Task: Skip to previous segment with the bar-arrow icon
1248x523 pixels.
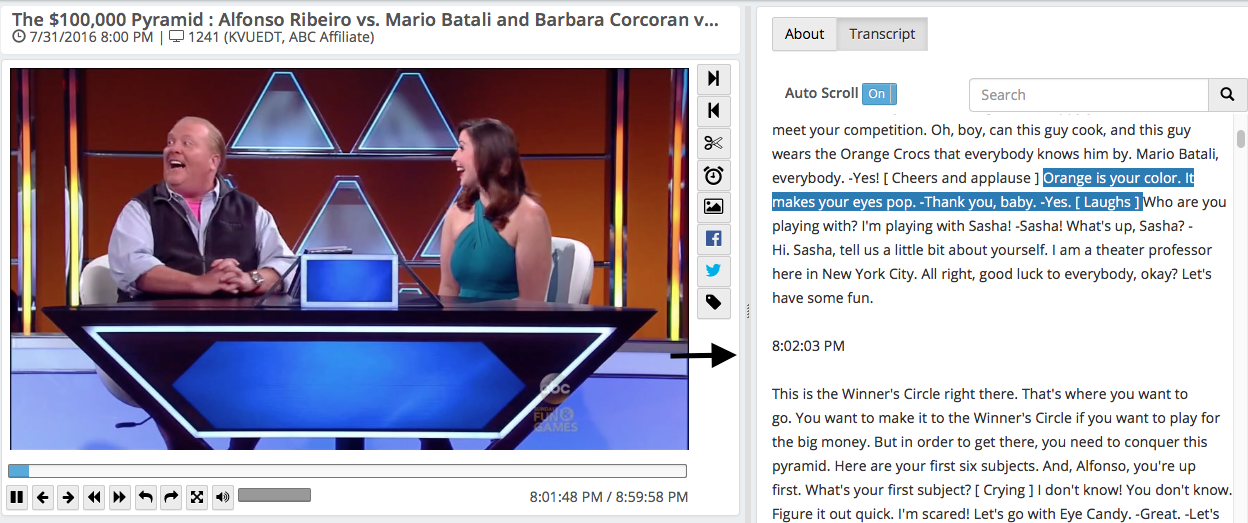Action: point(713,111)
